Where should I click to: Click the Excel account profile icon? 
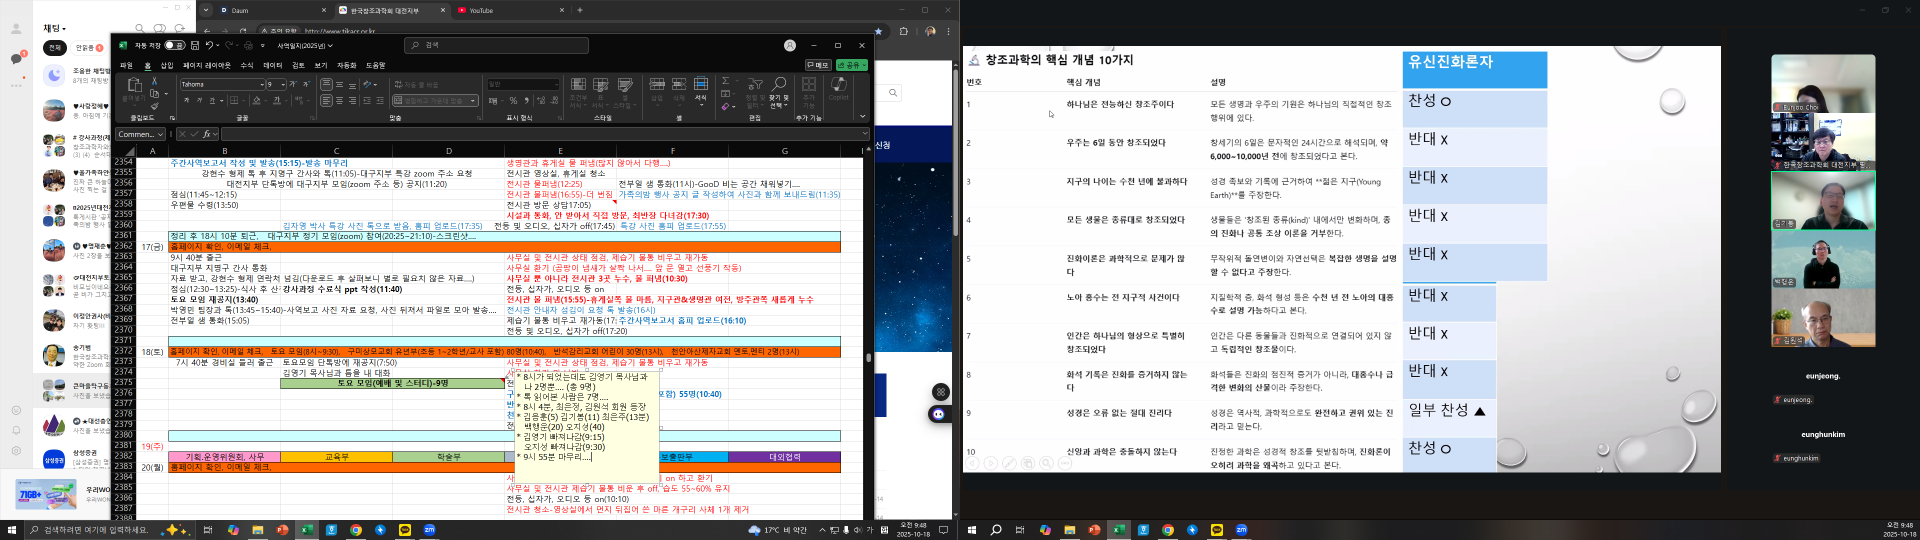(790, 45)
